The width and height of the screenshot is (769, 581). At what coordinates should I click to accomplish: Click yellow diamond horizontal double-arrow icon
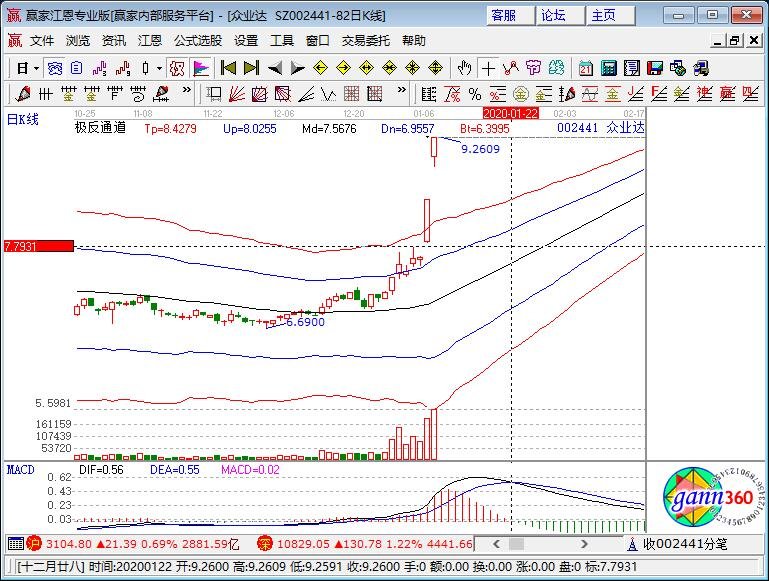[x=366, y=68]
